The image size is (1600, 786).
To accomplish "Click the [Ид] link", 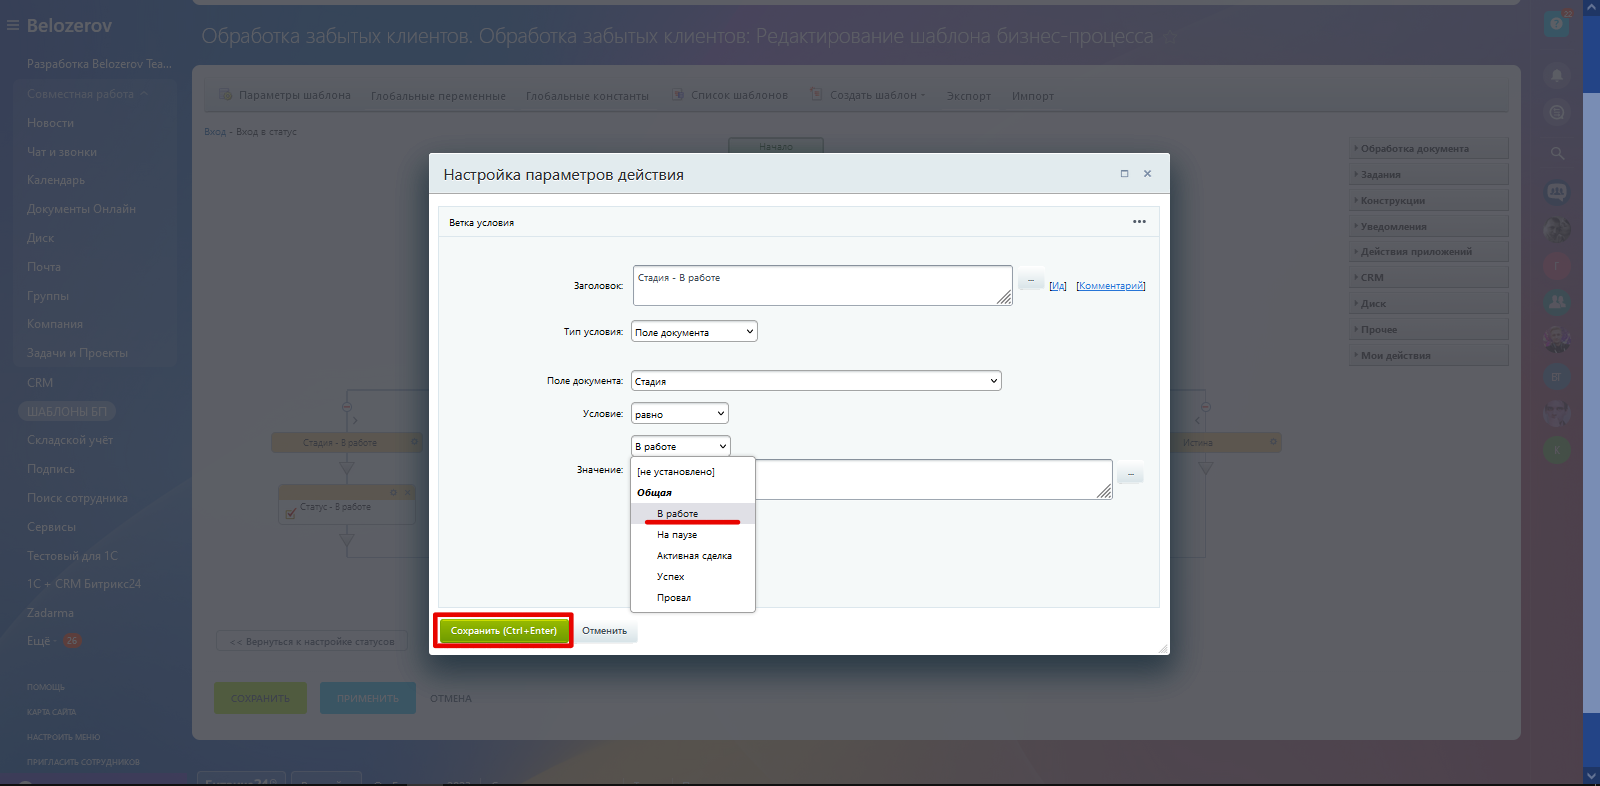I will pyautogui.click(x=1058, y=286).
